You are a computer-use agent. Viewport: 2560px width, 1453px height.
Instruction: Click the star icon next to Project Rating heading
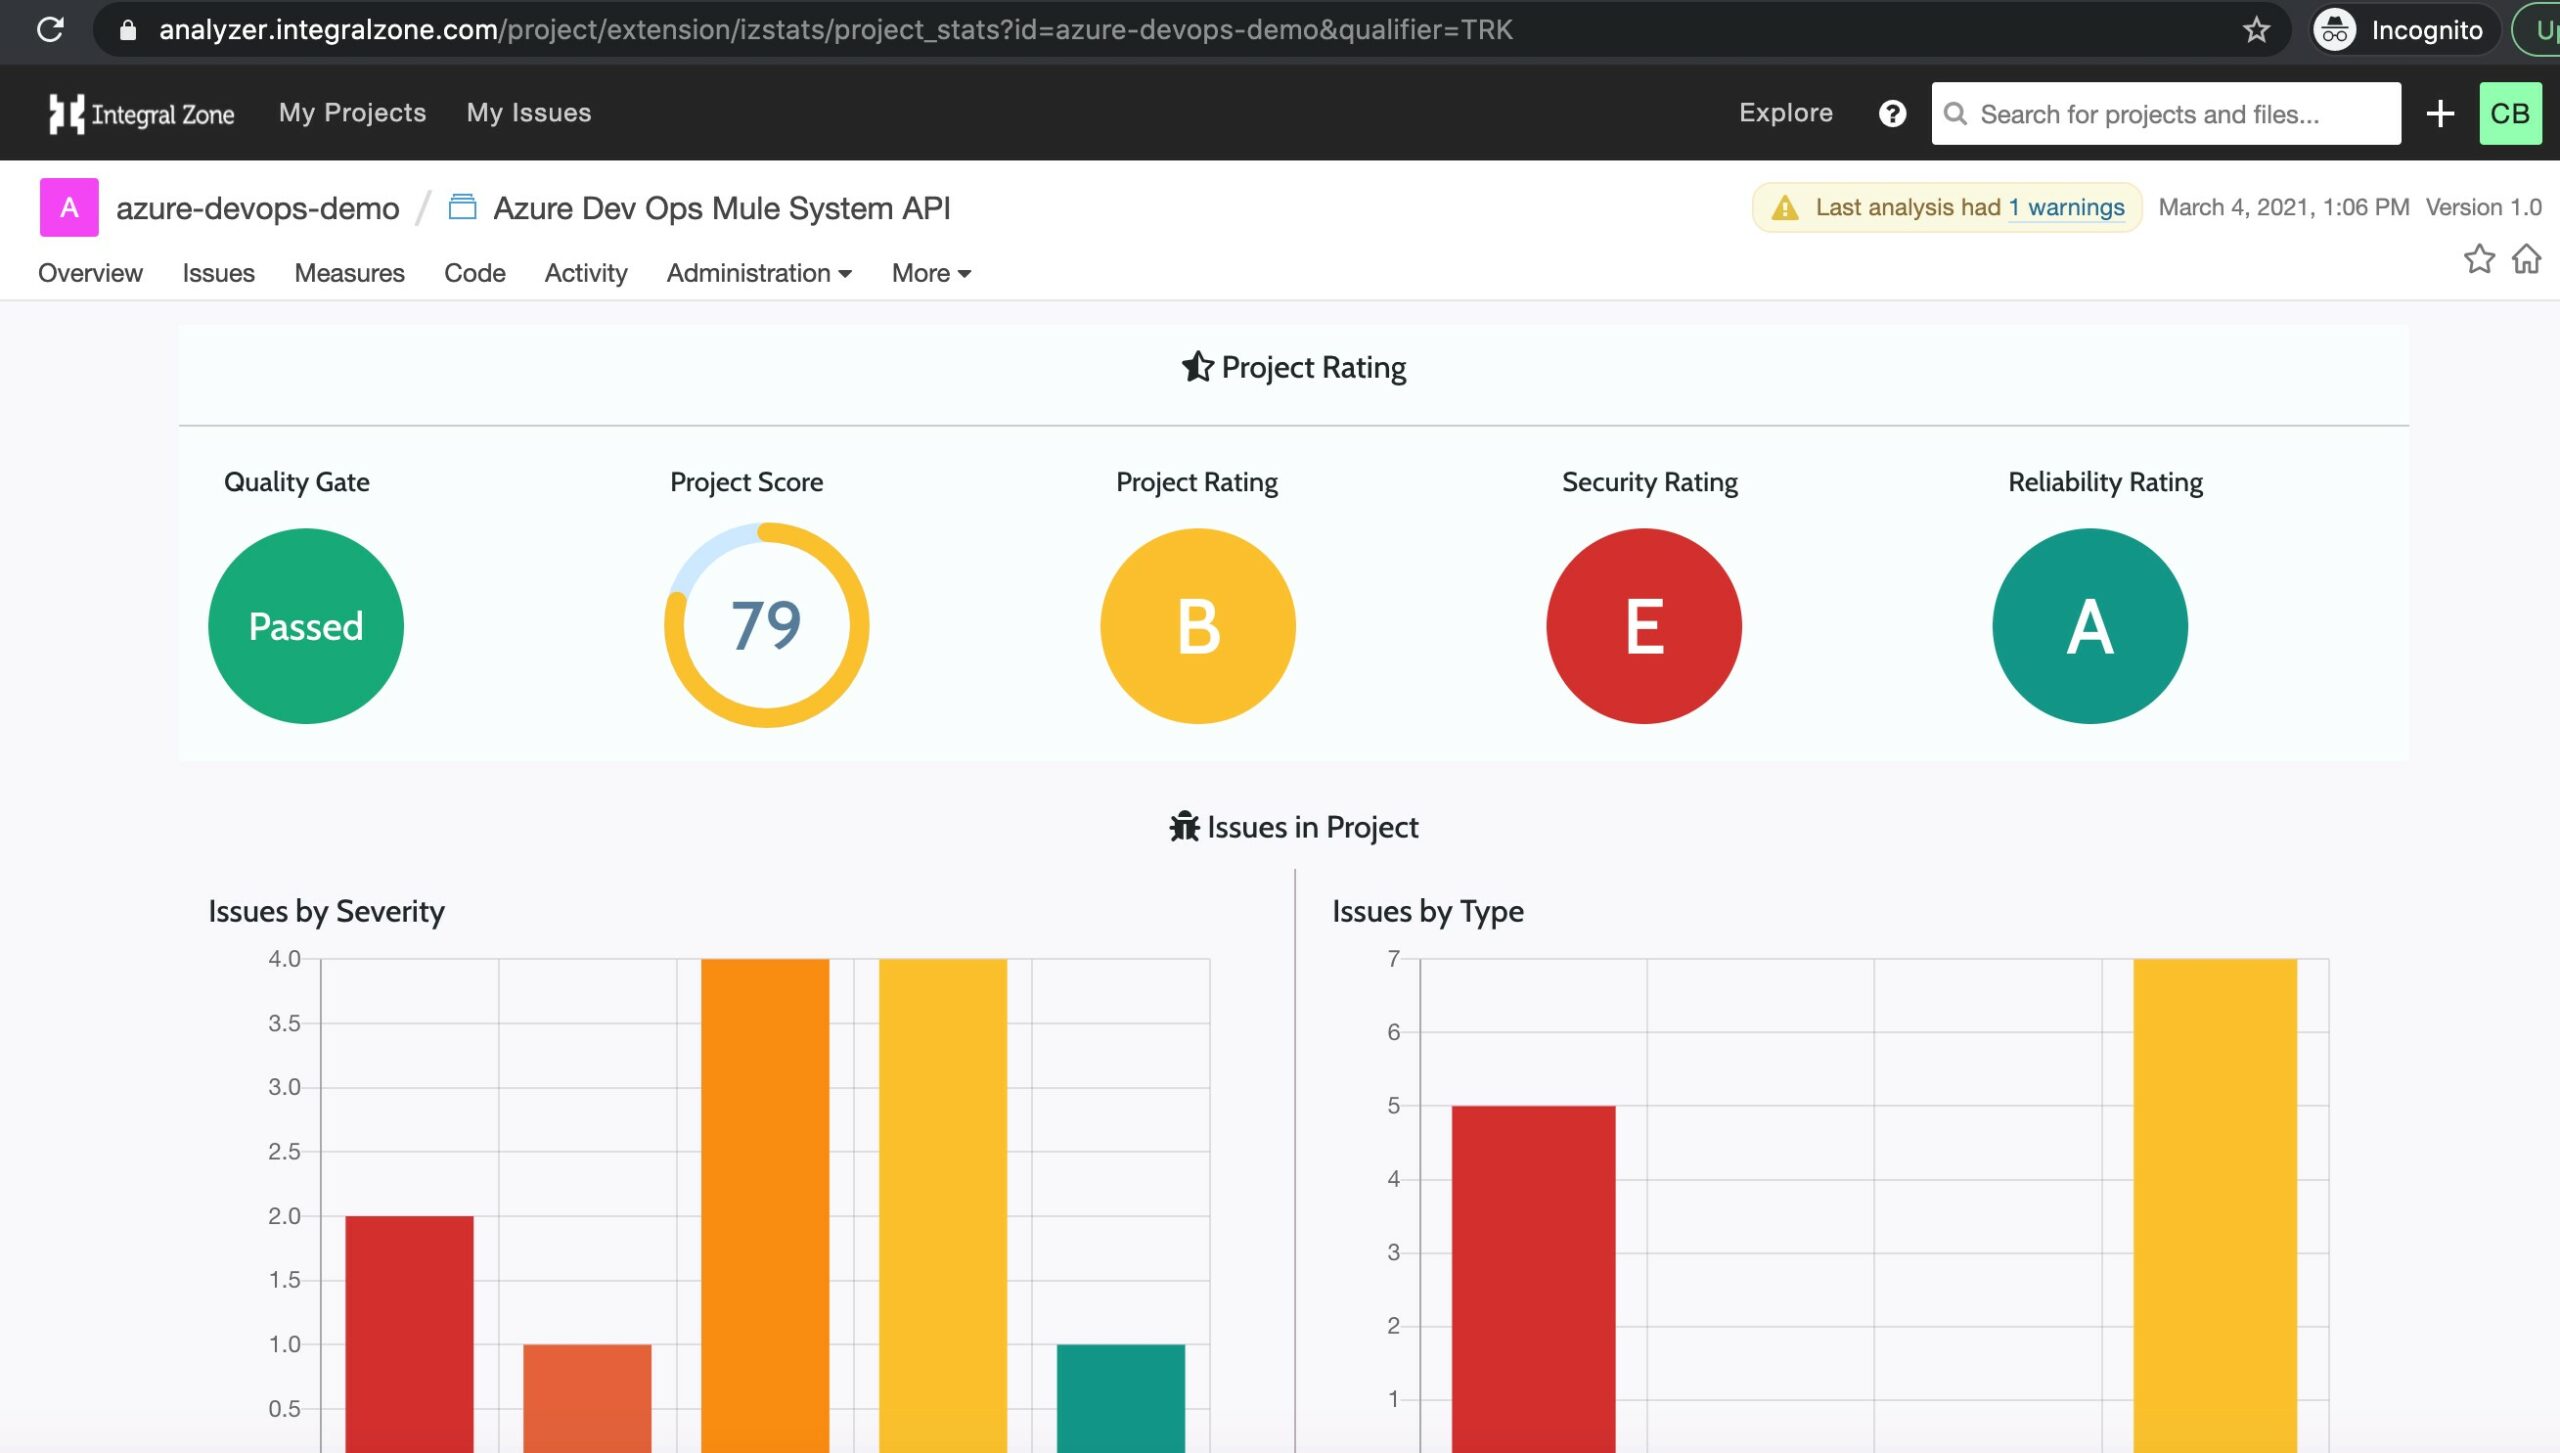click(x=1197, y=367)
